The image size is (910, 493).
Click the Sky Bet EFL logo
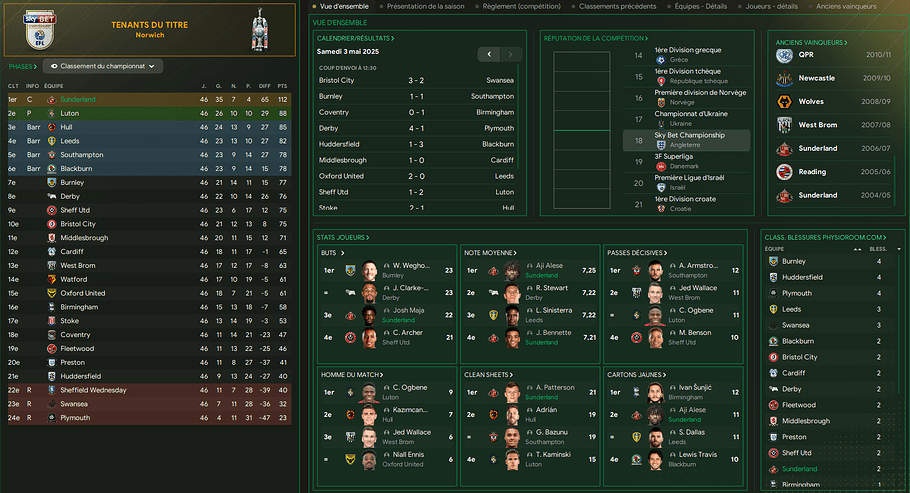point(39,31)
